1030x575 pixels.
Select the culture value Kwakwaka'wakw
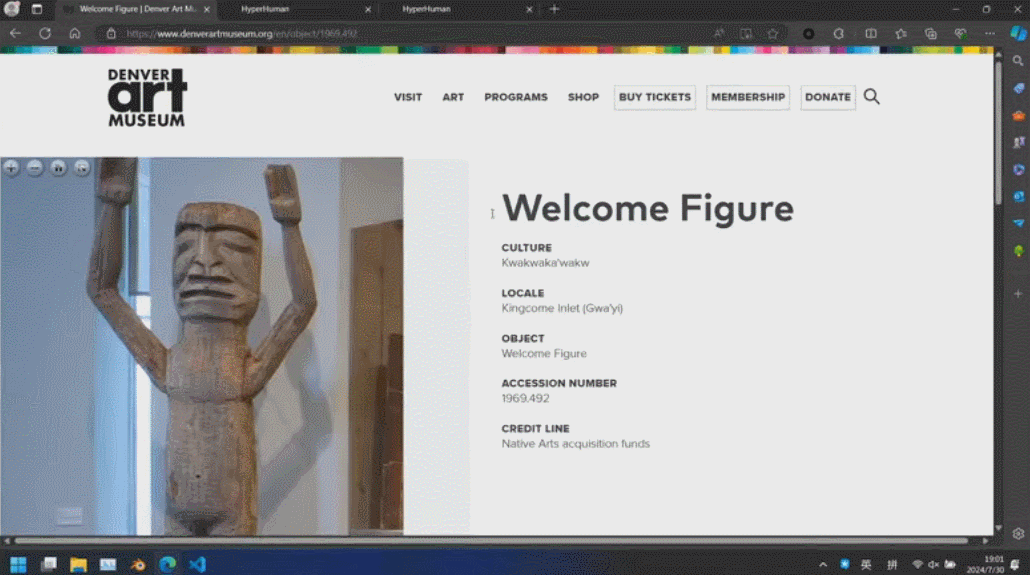coord(545,263)
